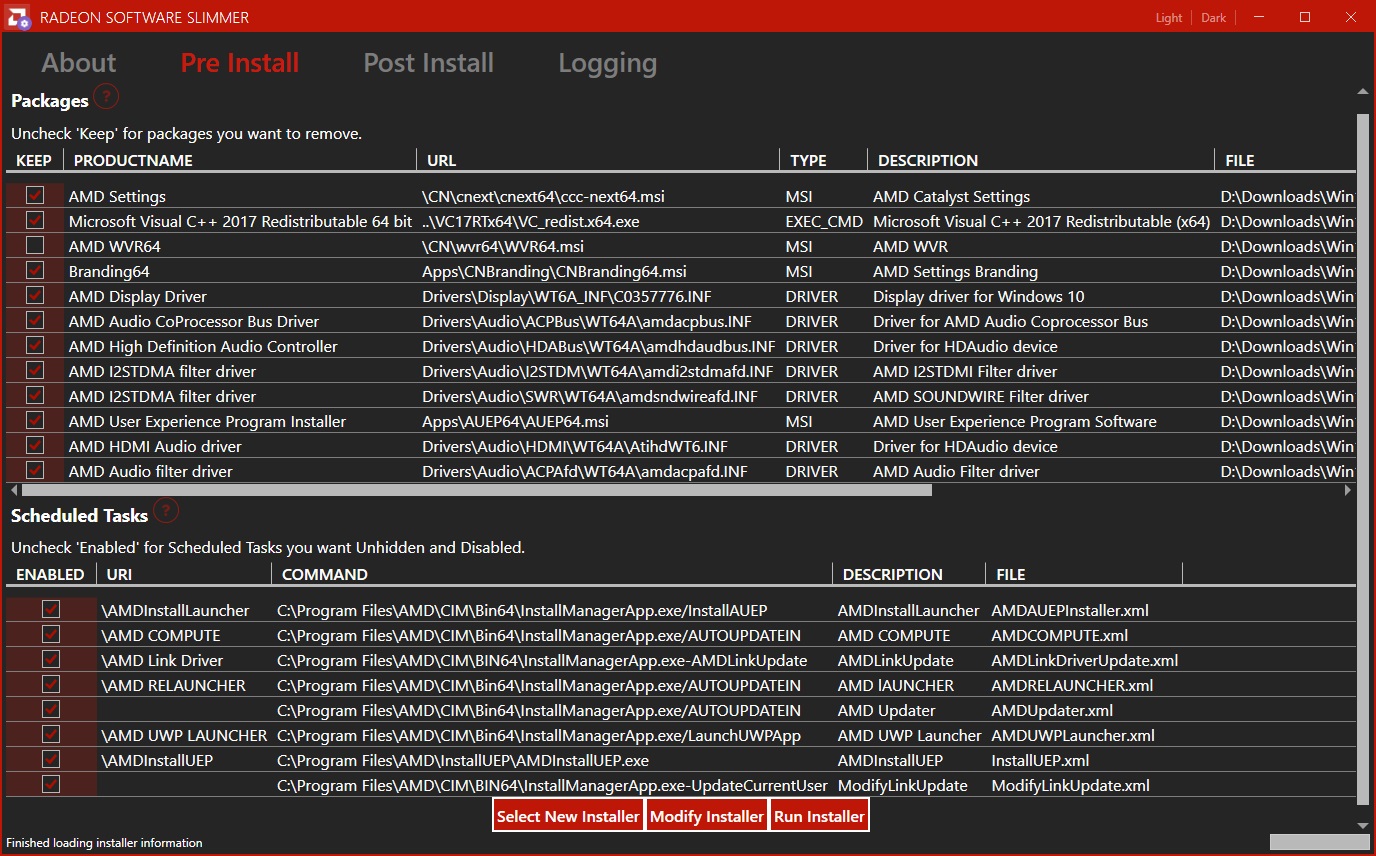Uncheck Keep for AMD HDMI Audio driver
This screenshot has height=856, width=1376.
(35, 446)
